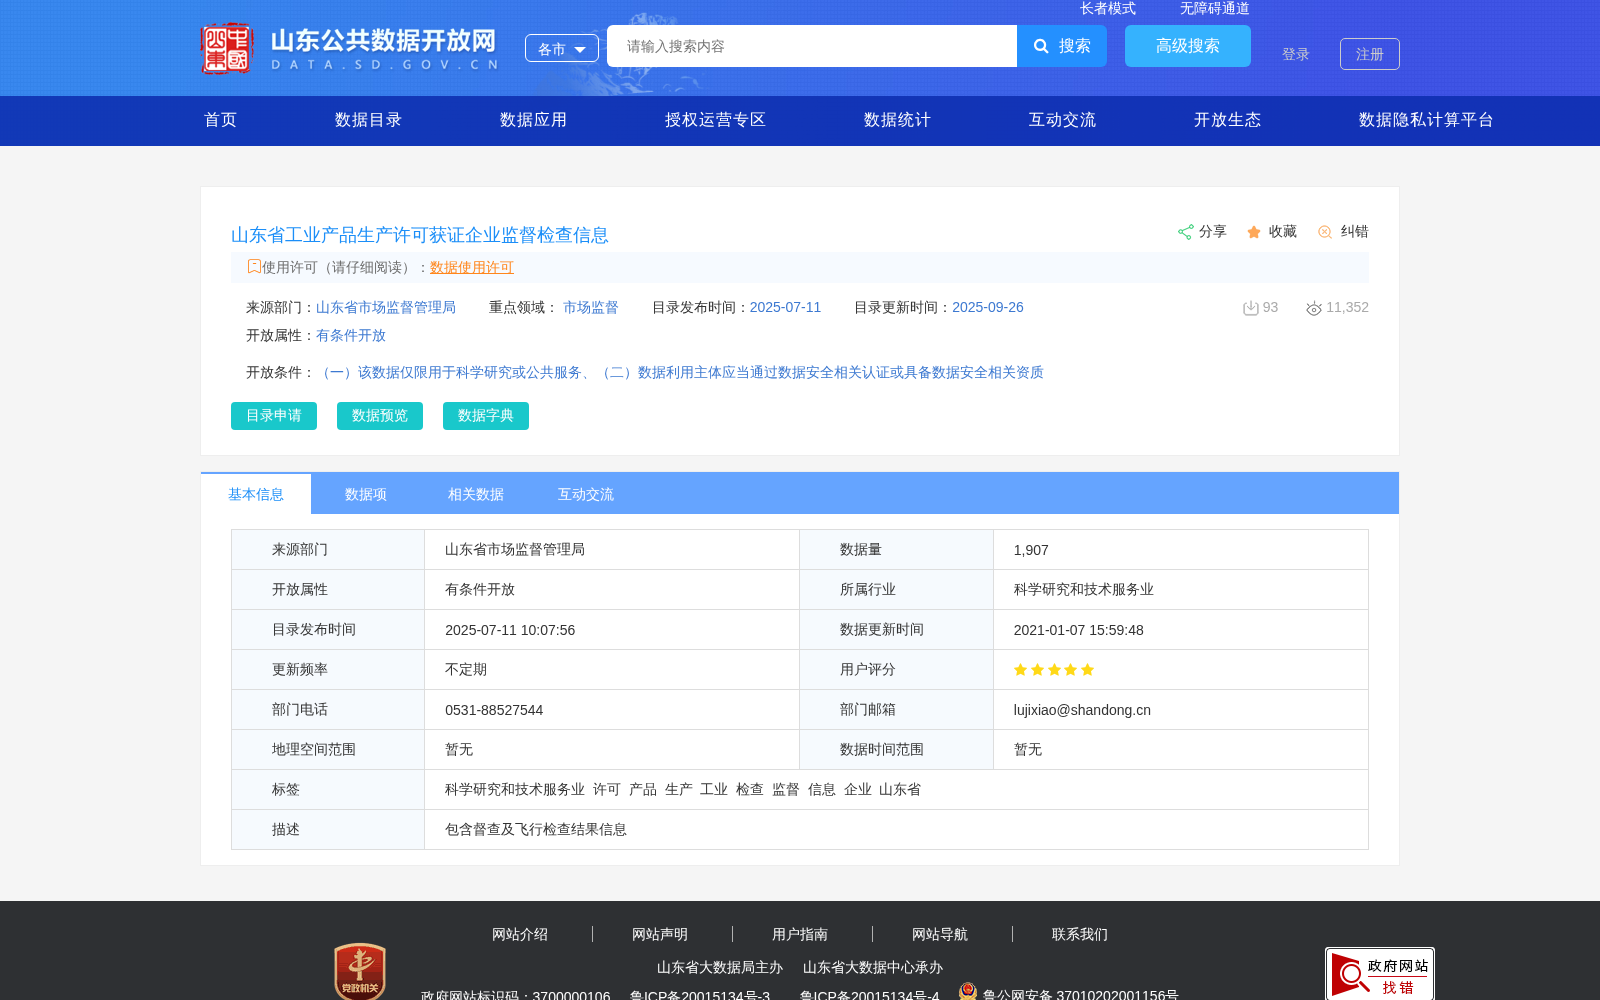Click the 登录 login link
Image resolution: width=1600 pixels, height=1000 pixels.
point(1296,54)
